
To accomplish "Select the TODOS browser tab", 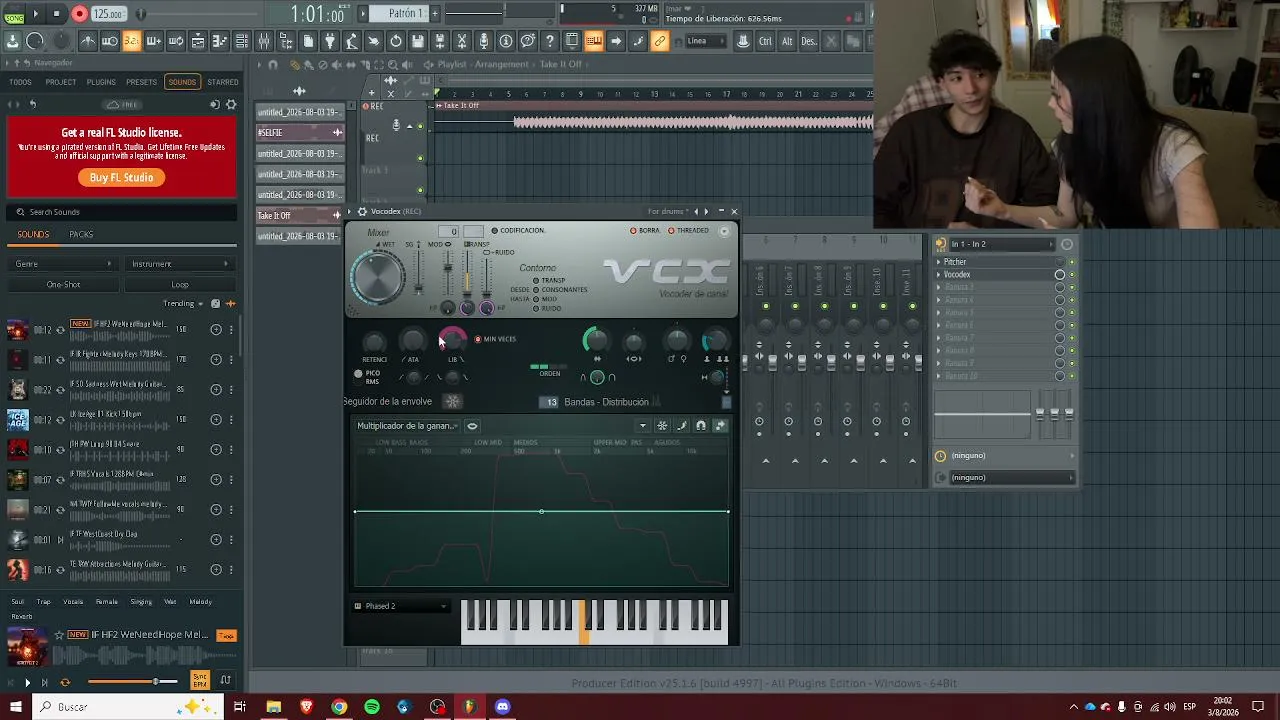I will tap(20, 82).
